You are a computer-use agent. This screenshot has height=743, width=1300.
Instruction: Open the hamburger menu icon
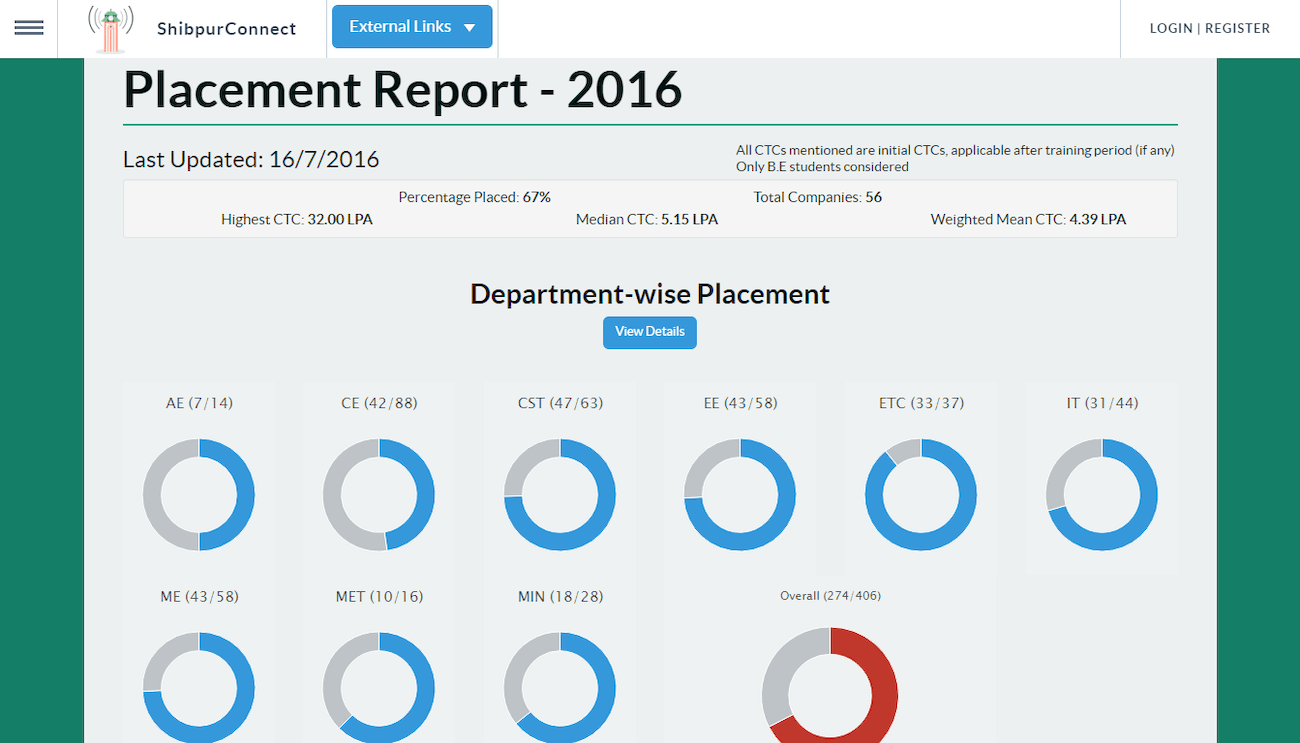click(x=28, y=28)
